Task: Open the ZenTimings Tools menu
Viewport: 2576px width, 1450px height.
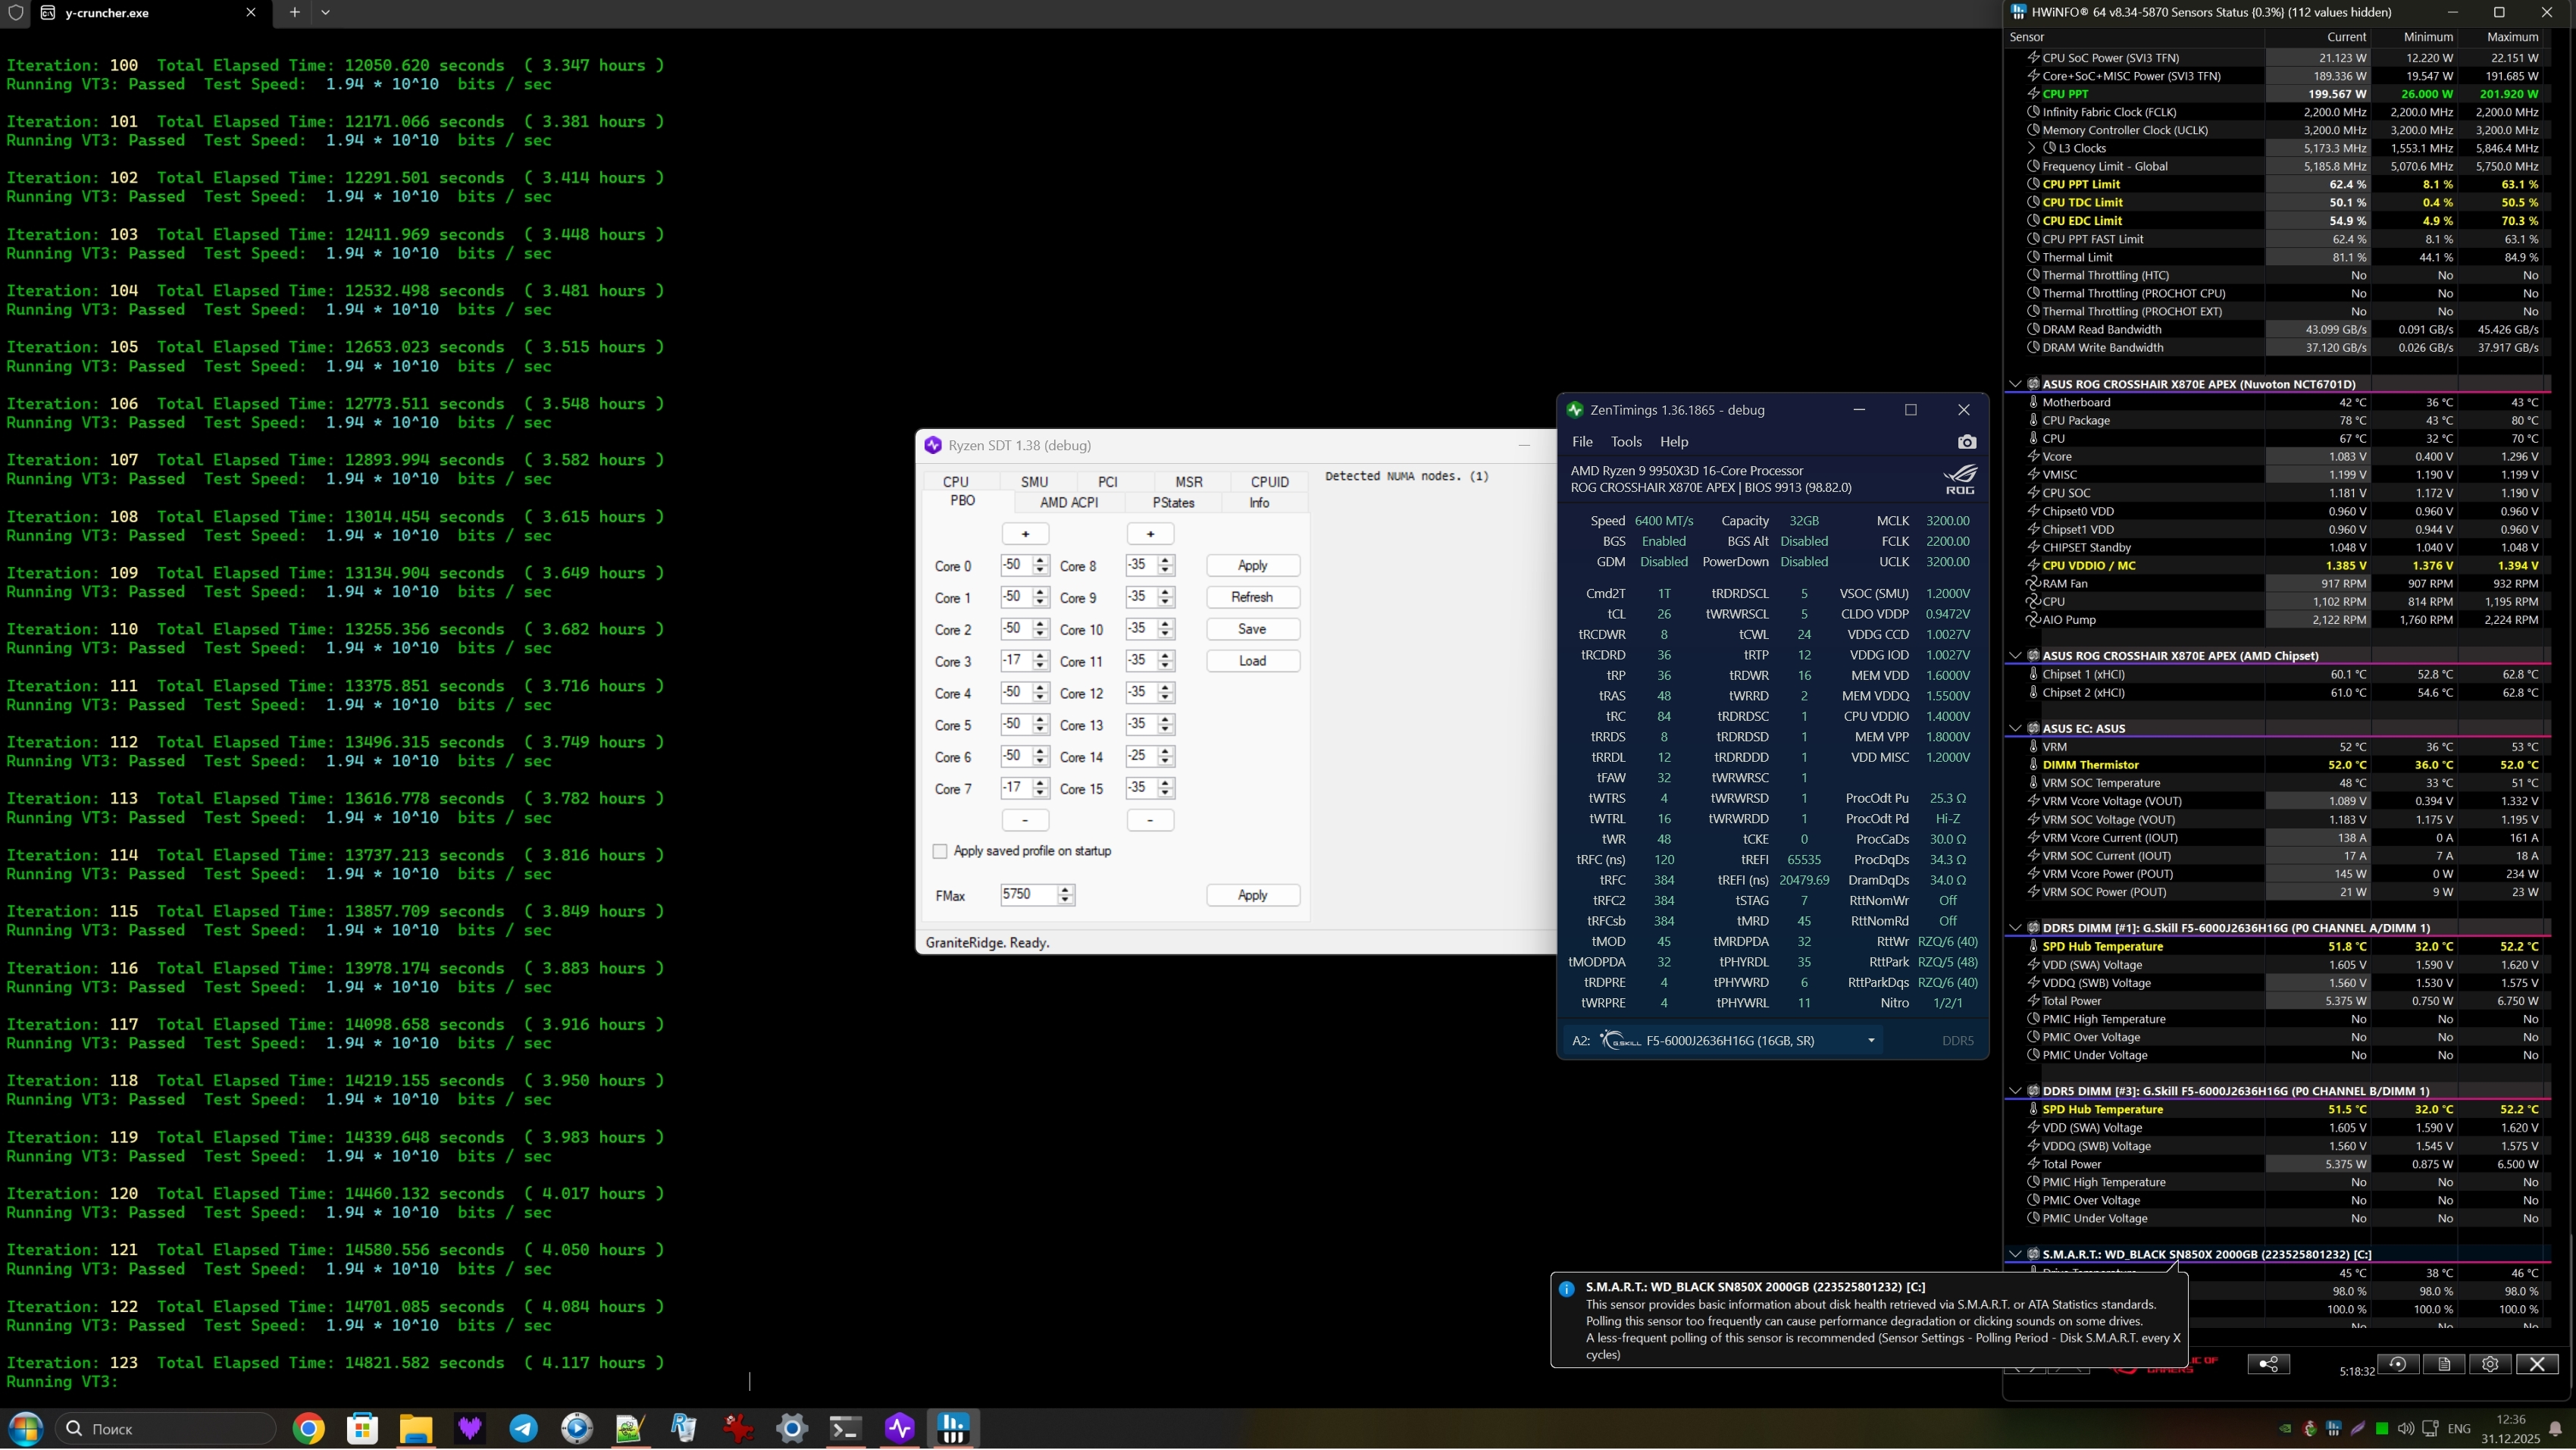Action: [1625, 442]
